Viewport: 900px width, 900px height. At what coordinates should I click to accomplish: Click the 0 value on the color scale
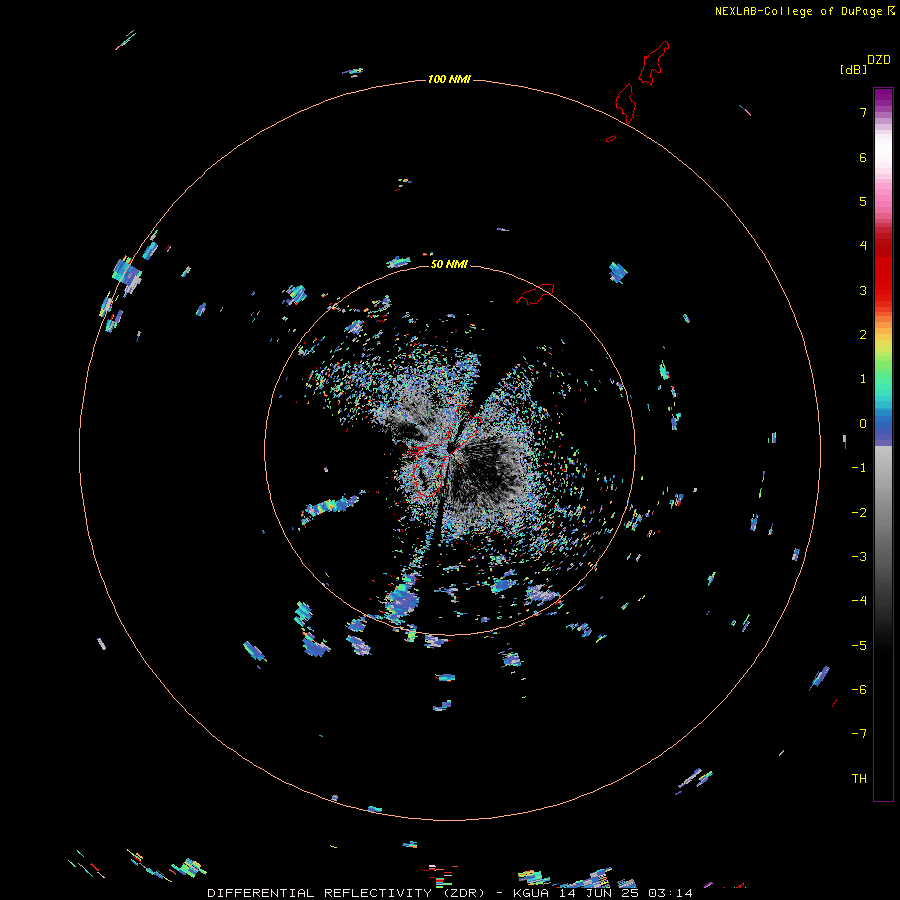(863, 424)
